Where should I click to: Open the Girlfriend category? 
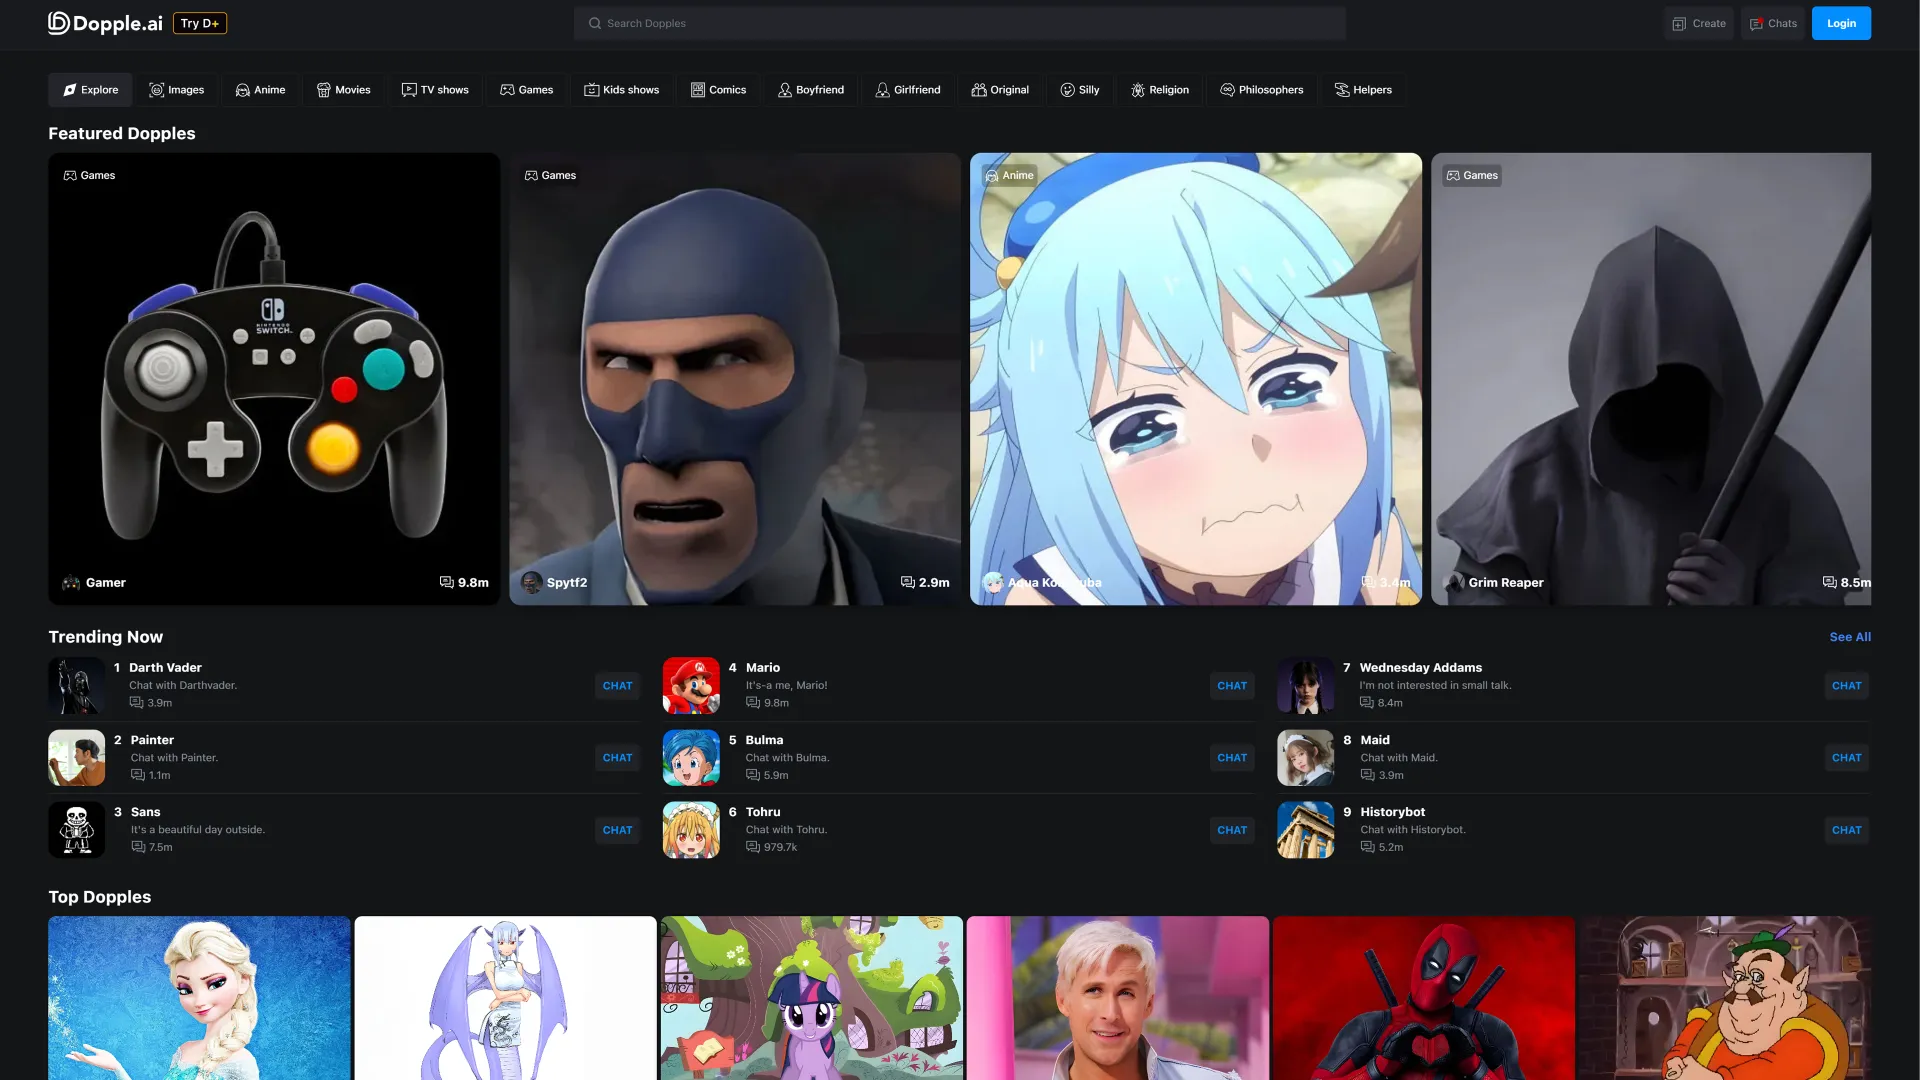tap(908, 90)
